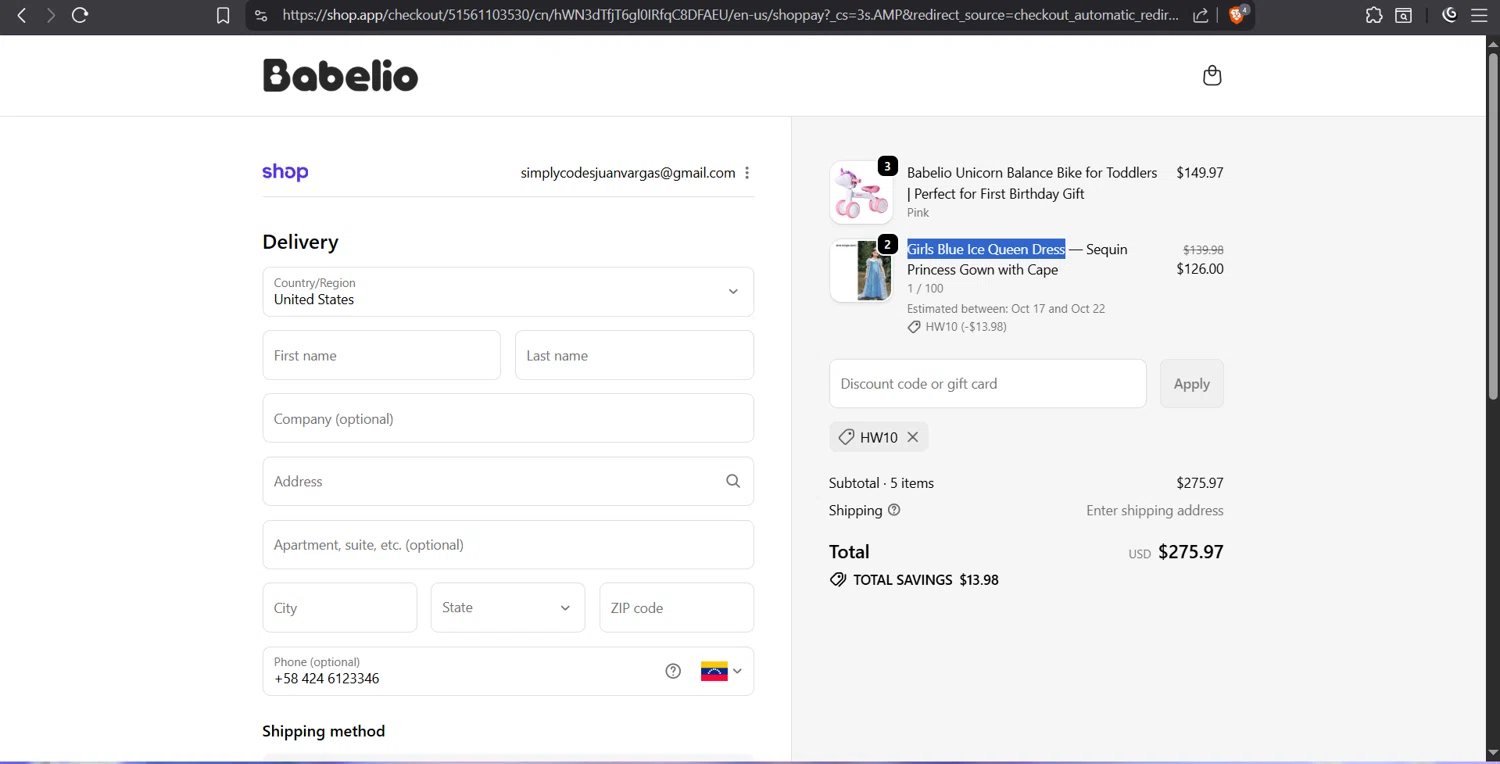The height and width of the screenshot is (764, 1500).
Task: Open the shopping bag cart icon
Action: click(x=1212, y=76)
